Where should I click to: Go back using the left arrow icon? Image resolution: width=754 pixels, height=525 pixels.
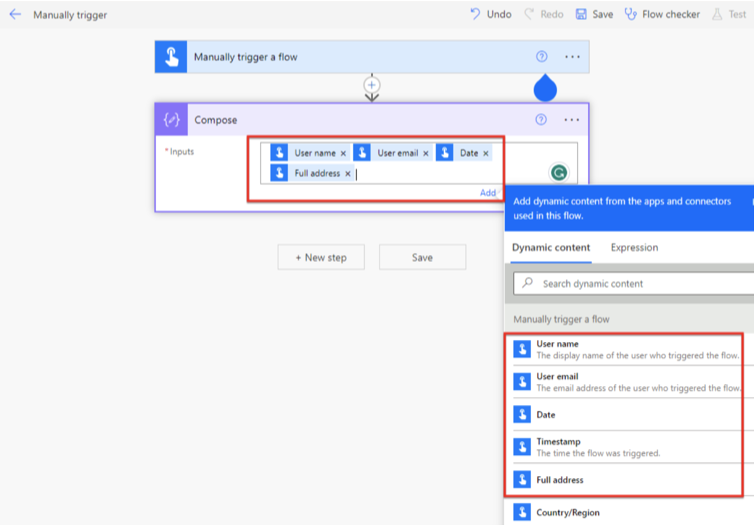[x=15, y=14]
